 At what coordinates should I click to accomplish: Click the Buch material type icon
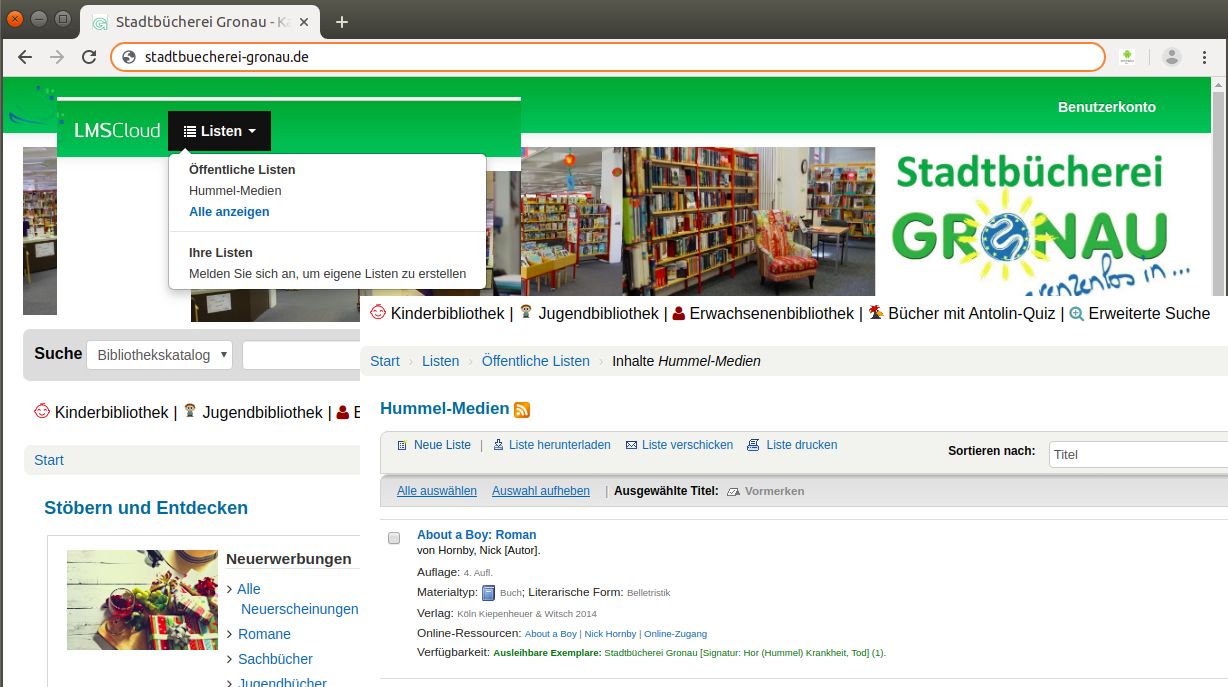pyautogui.click(x=489, y=593)
